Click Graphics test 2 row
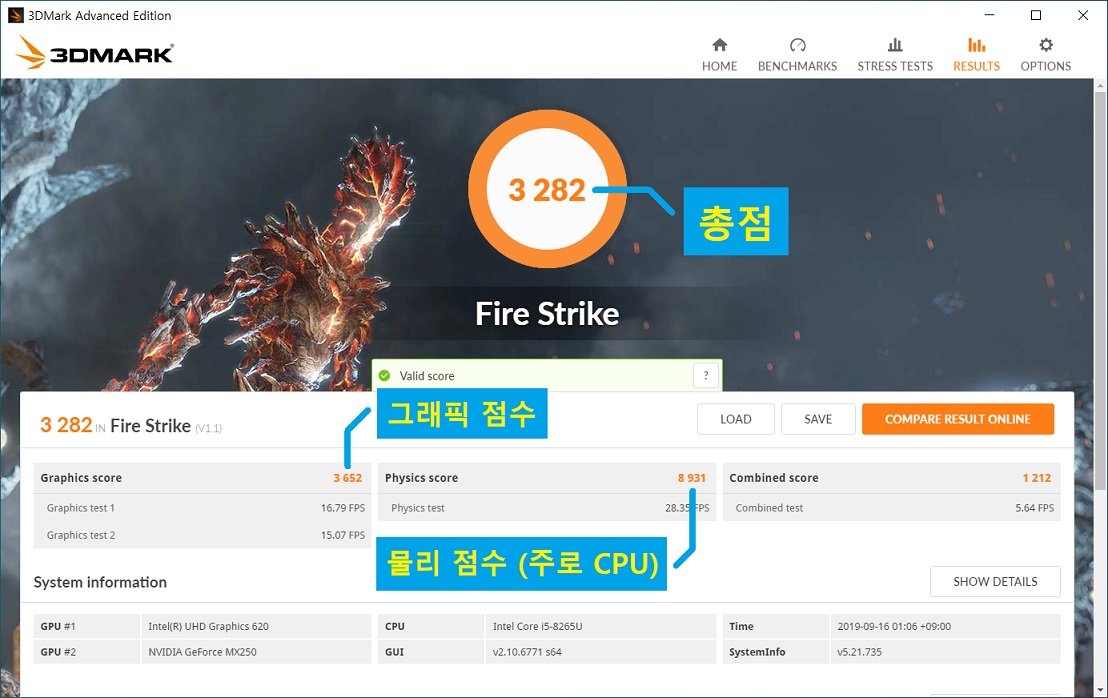The height and width of the screenshot is (698, 1108). click(x=202, y=535)
